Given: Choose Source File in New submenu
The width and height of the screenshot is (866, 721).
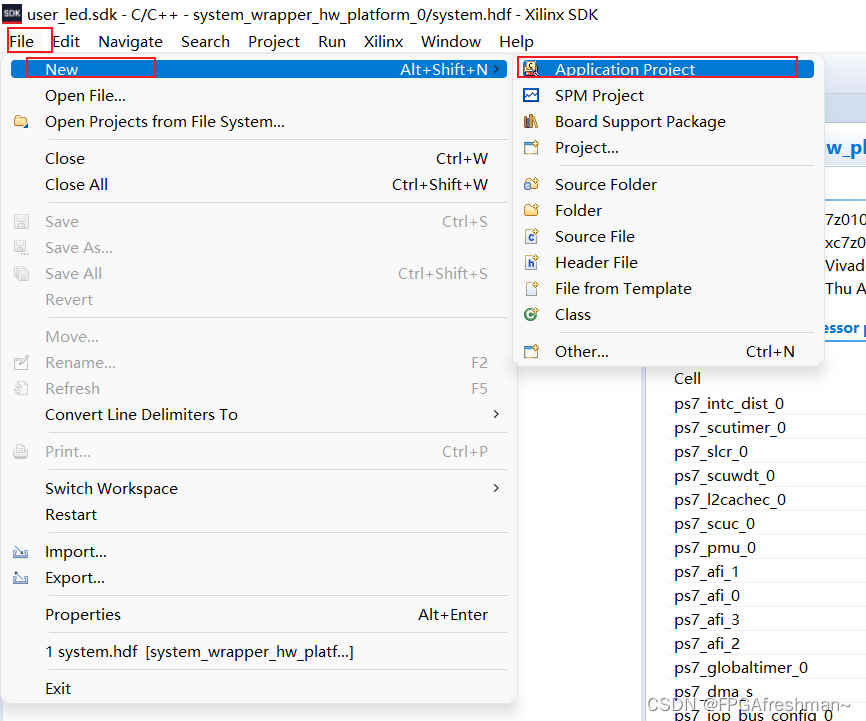Looking at the screenshot, I should point(666,236).
